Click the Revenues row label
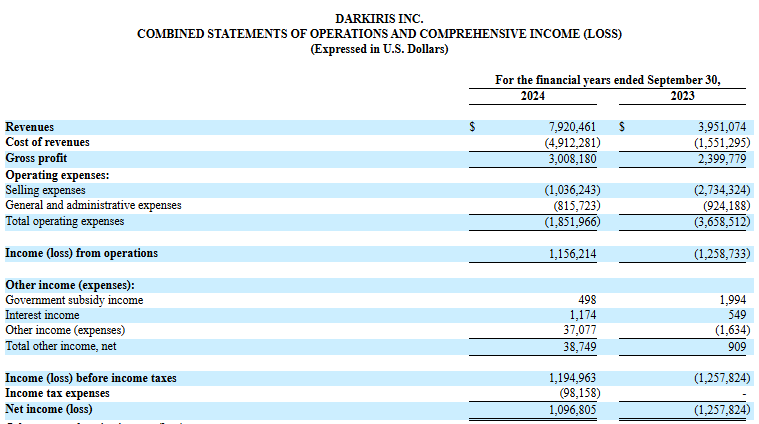The height and width of the screenshot is (424, 759). click(x=30, y=127)
